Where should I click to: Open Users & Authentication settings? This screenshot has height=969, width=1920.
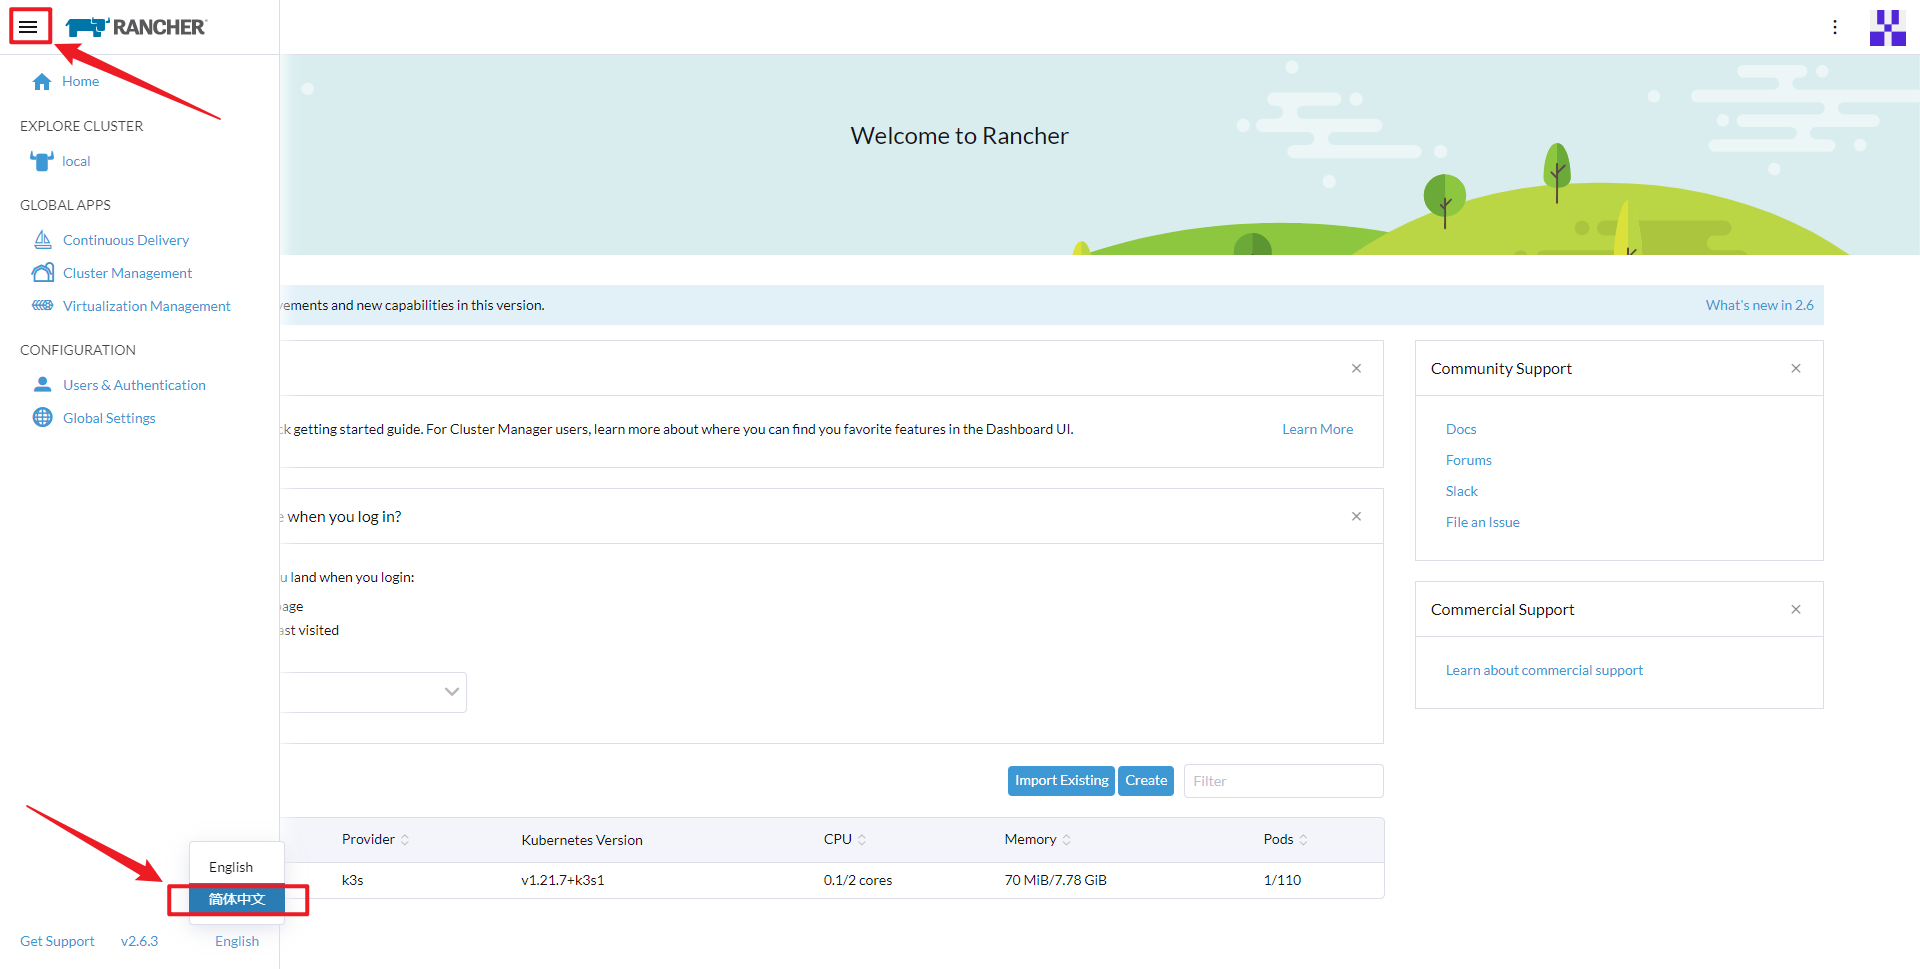point(134,384)
